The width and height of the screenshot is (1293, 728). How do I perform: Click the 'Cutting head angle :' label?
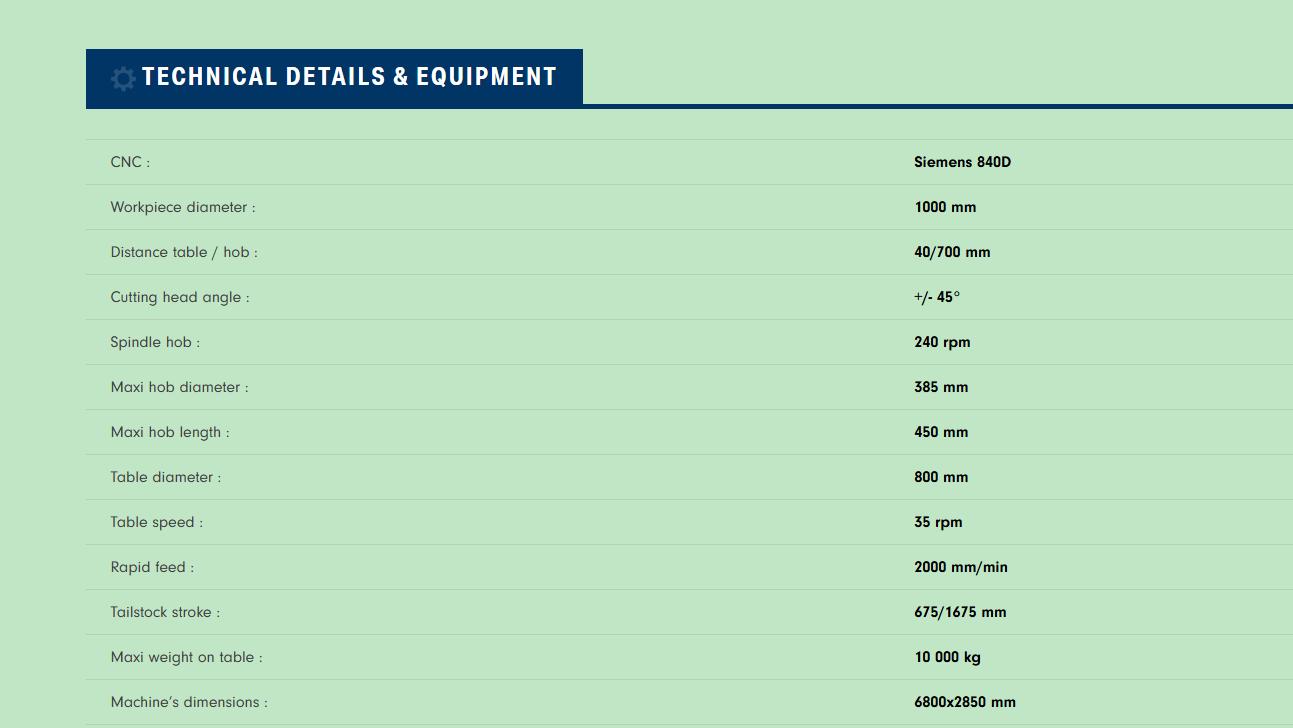[180, 297]
